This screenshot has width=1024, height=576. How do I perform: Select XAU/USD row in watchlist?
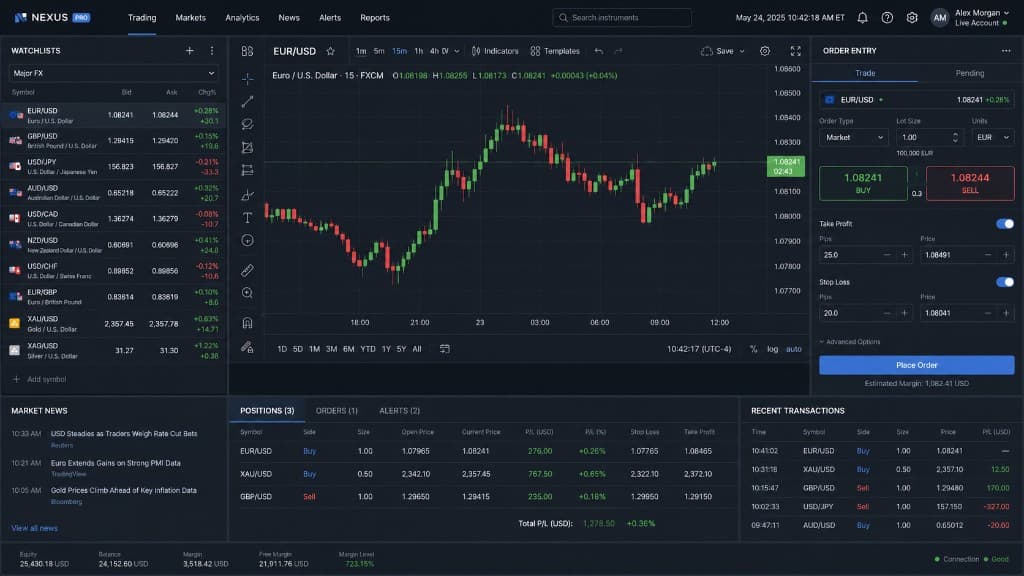(x=113, y=323)
